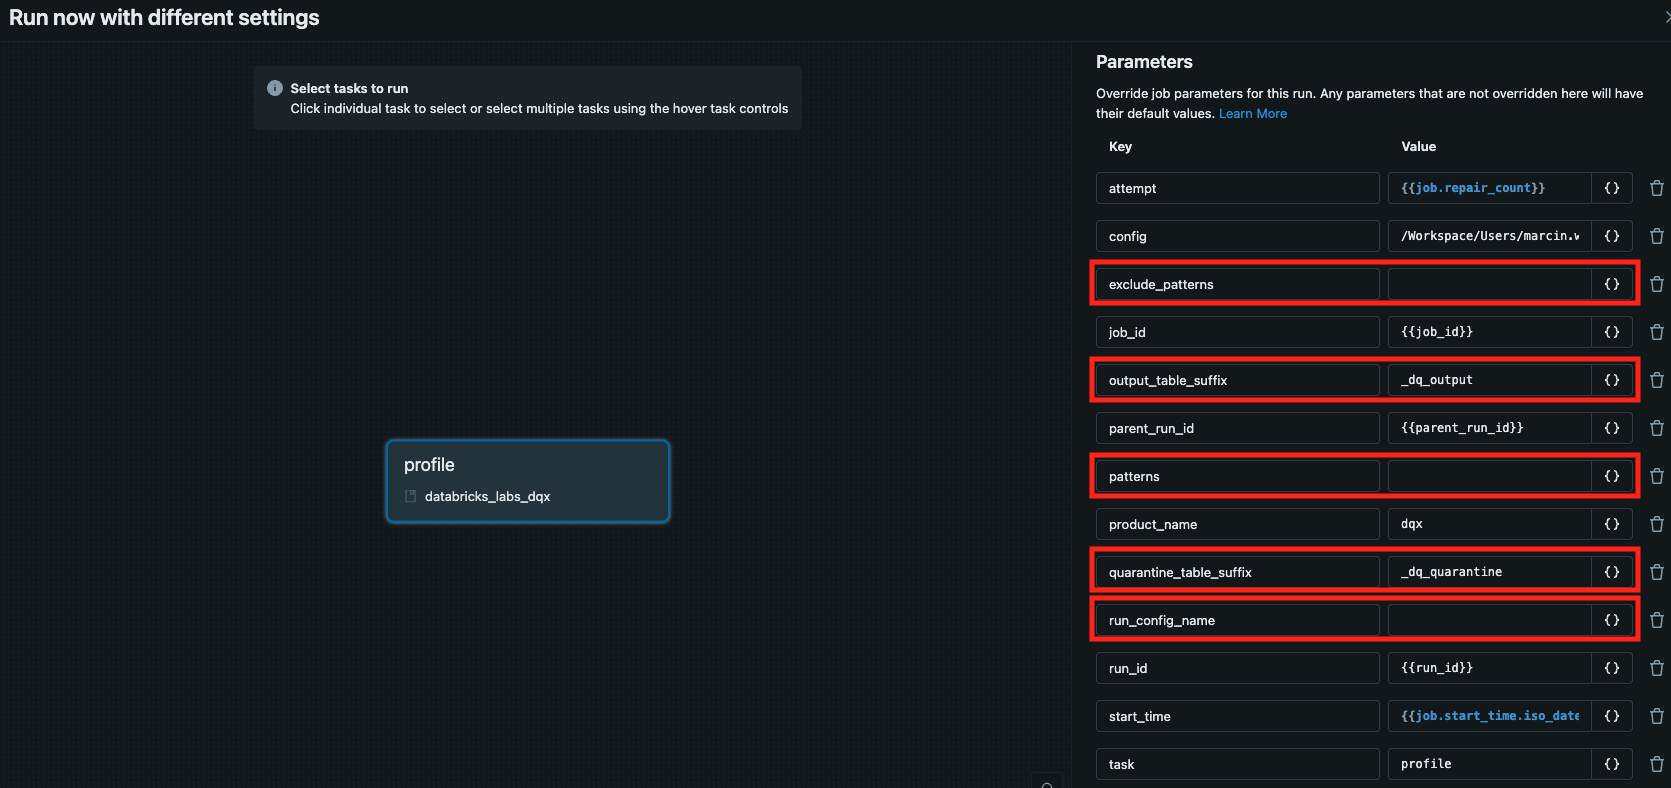Delete the output_table_suffix parameter
1671x788 pixels.
(1656, 380)
